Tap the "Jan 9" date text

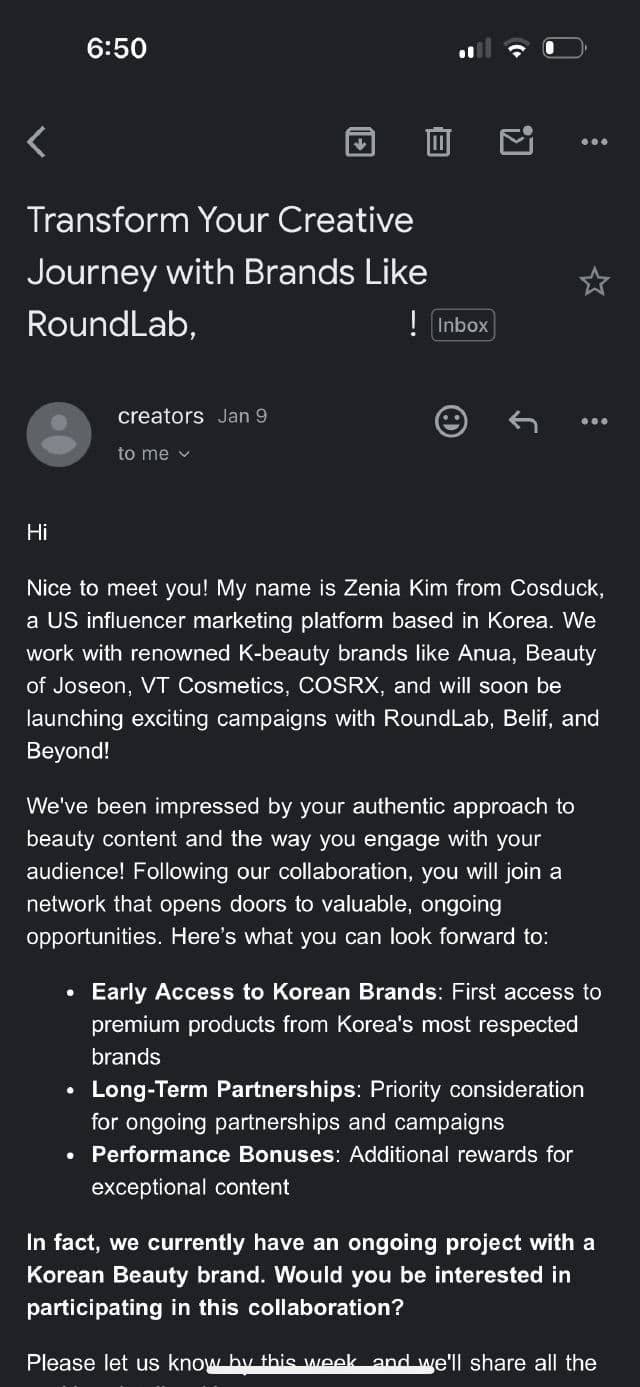[243, 416]
